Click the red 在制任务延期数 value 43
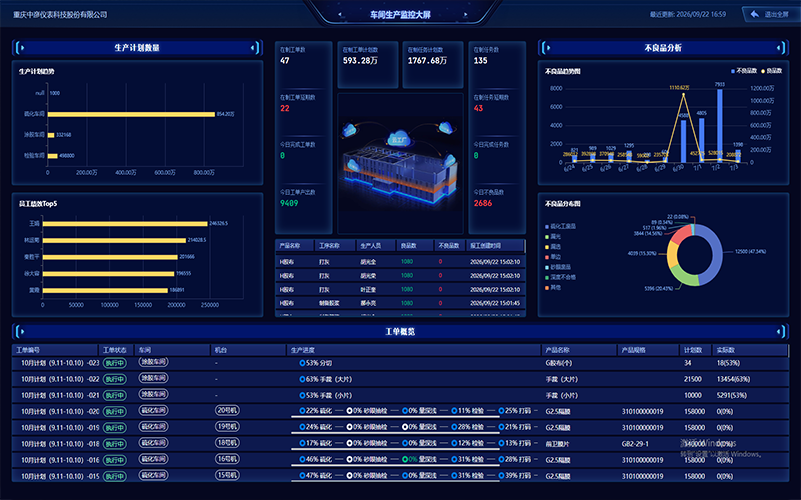Screen dimensions: 801x500 (x=478, y=108)
